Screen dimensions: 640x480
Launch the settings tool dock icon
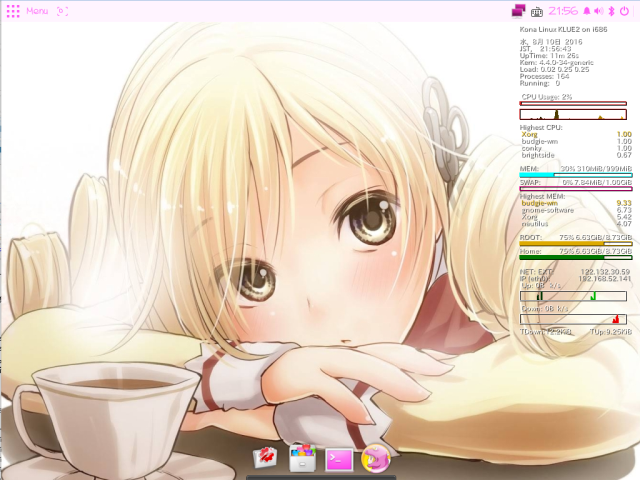tap(265, 458)
